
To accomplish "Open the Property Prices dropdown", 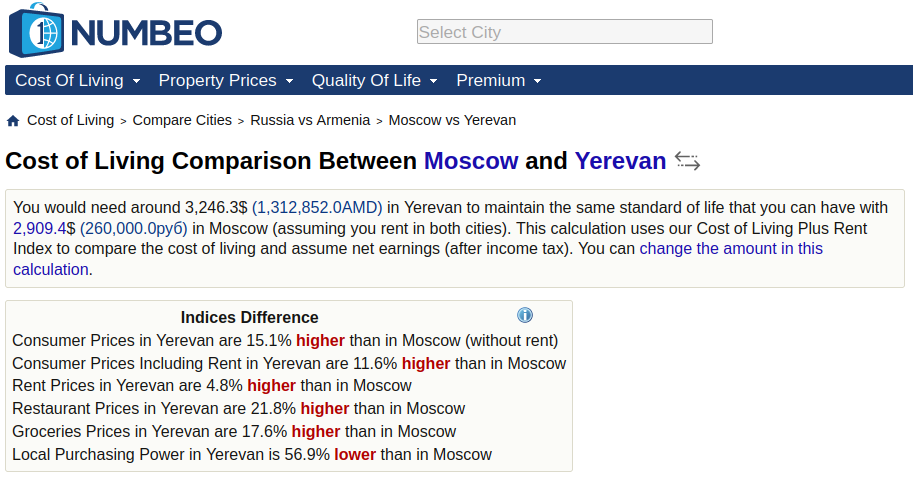I will pyautogui.click(x=225, y=80).
